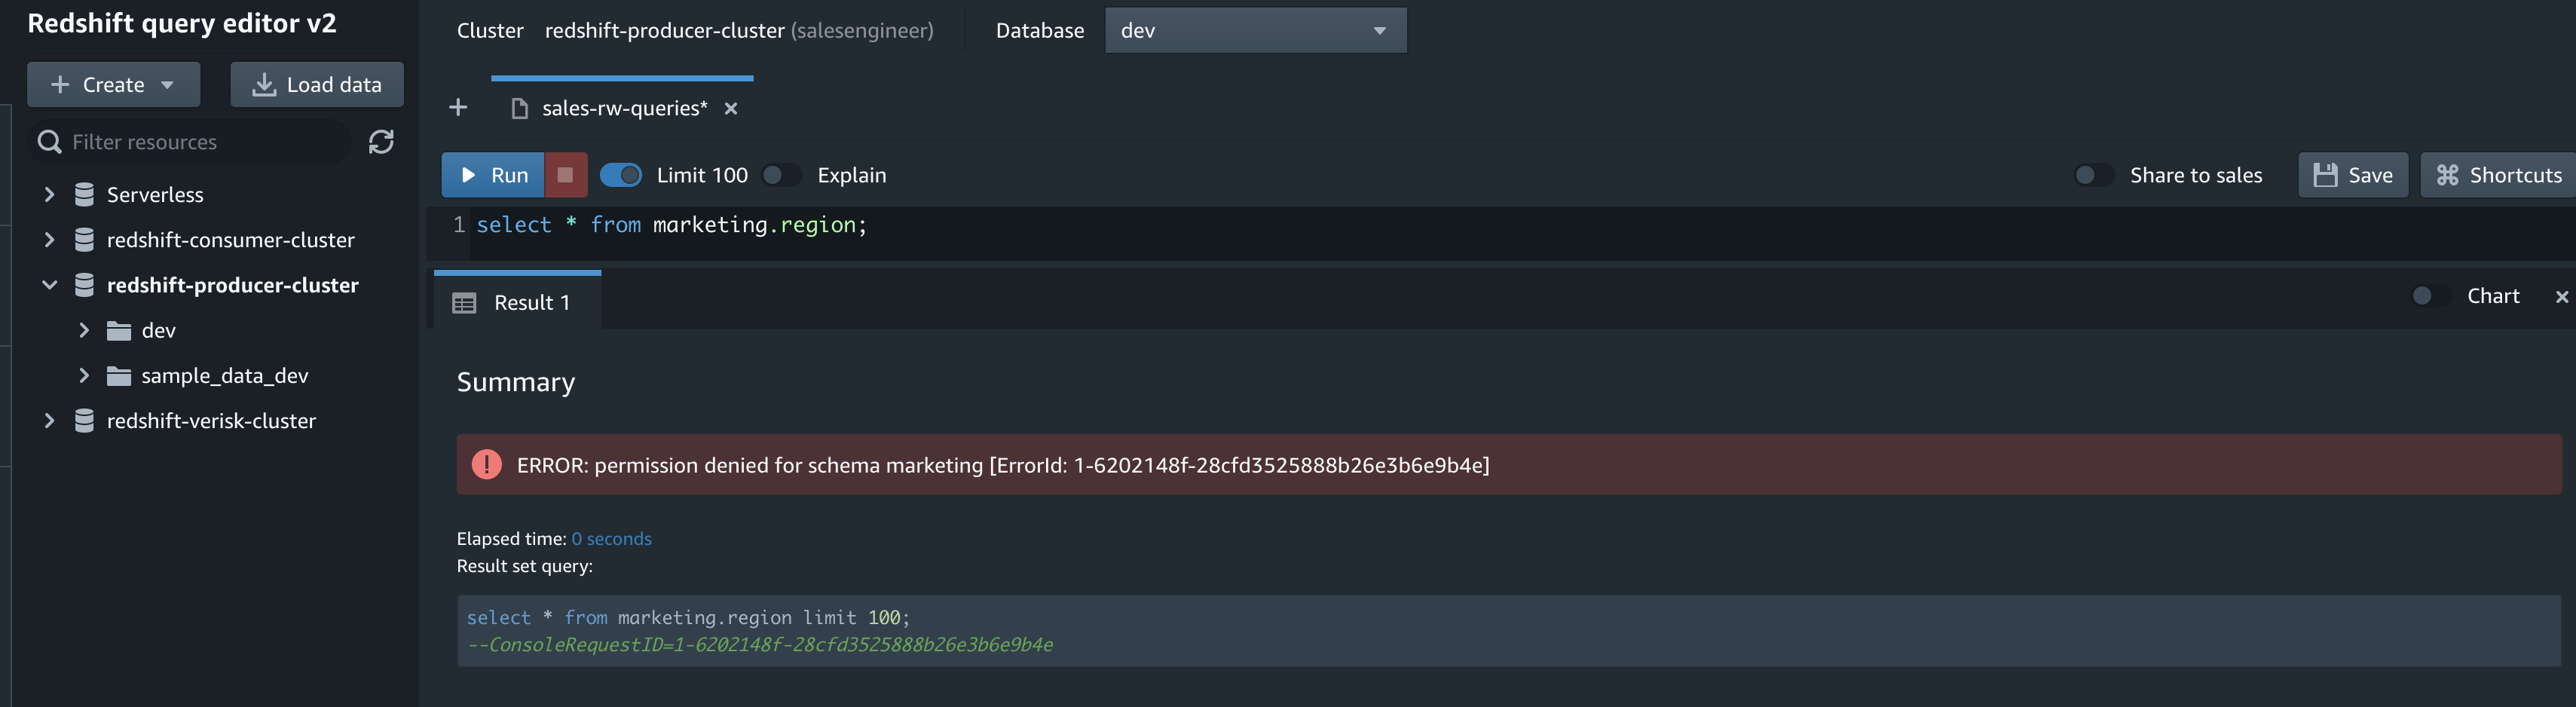Click the red error alert icon
Image resolution: width=2576 pixels, height=707 pixels.
point(487,464)
